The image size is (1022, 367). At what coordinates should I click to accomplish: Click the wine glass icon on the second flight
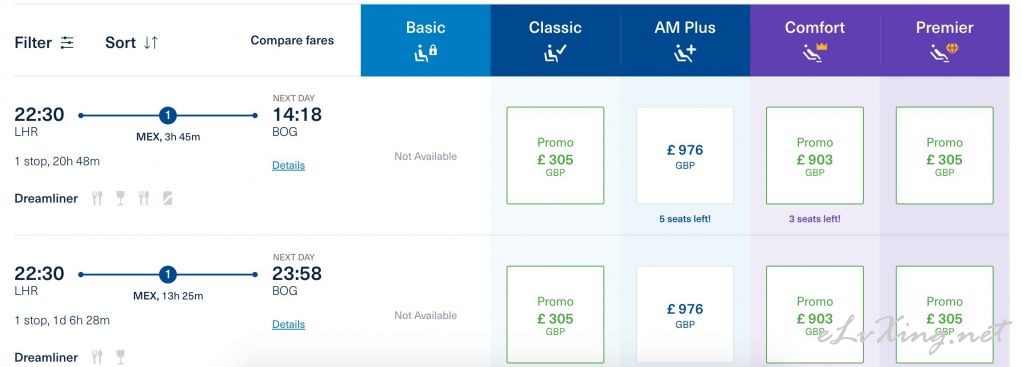point(120,357)
